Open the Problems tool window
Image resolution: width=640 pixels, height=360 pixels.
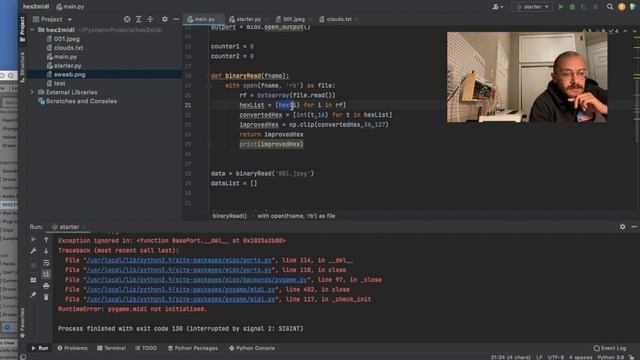pos(72,348)
